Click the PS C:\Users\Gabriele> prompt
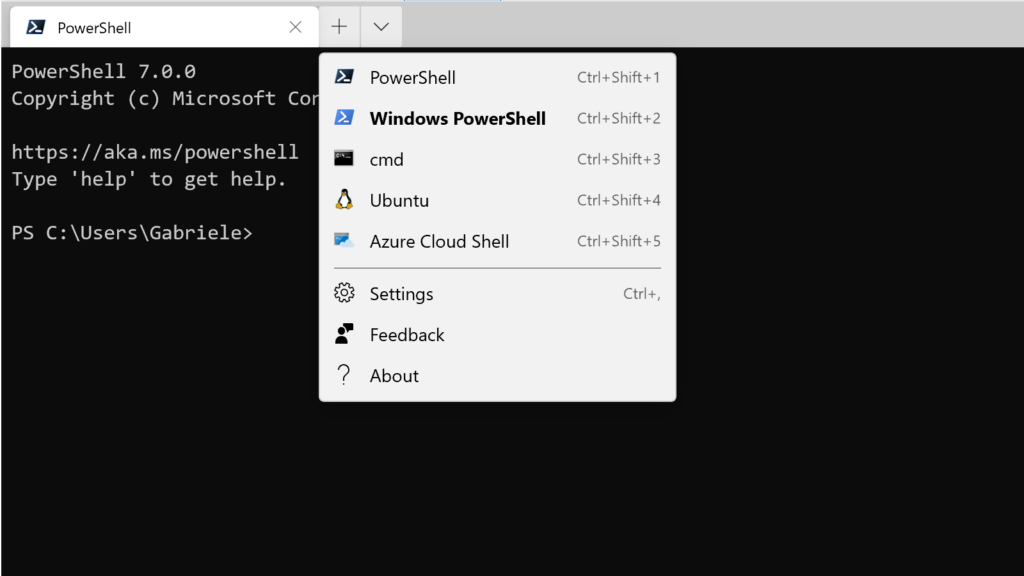Viewport: 1024px width, 576px height. point(132,233)
